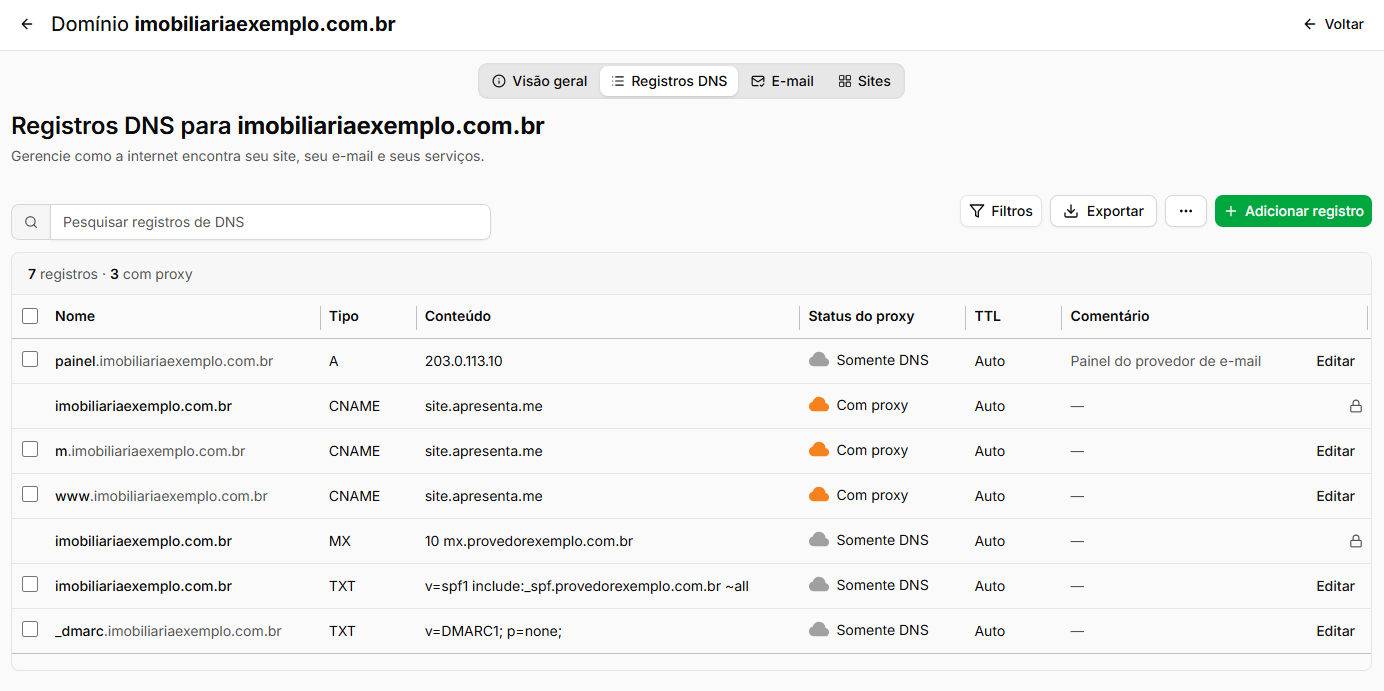Click orange cloud icon on www row
The height and width of the screenshot is (691, 1384).
click(x=819, y=495)
